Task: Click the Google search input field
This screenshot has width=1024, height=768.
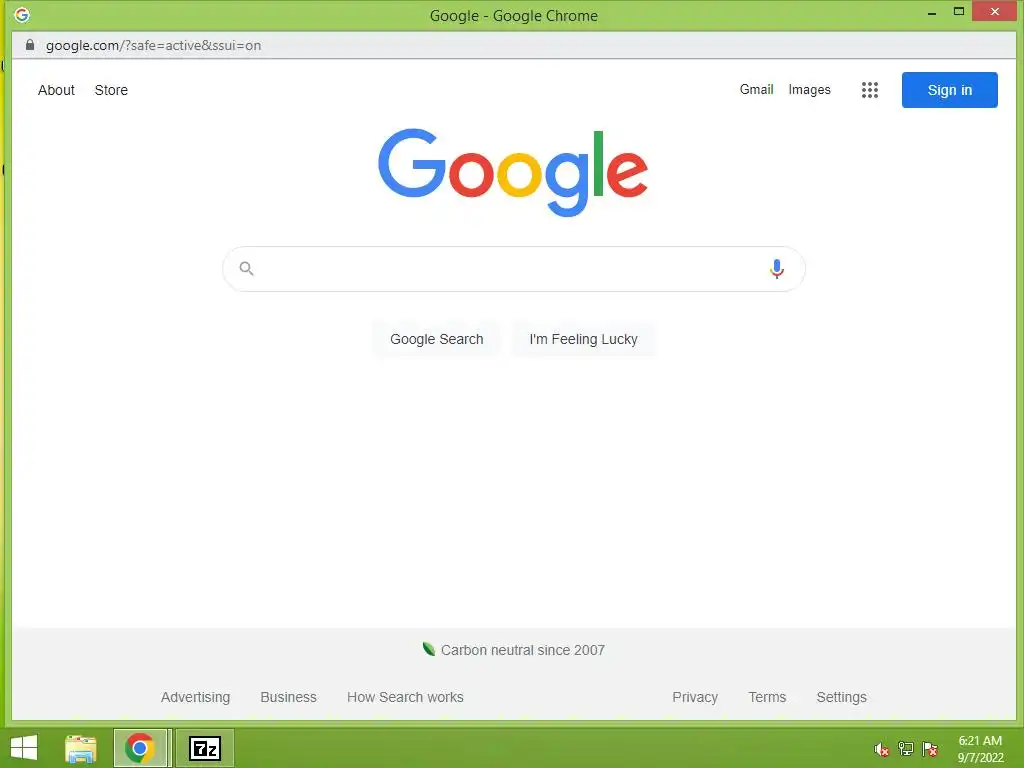Action: [x=513, y=269]
